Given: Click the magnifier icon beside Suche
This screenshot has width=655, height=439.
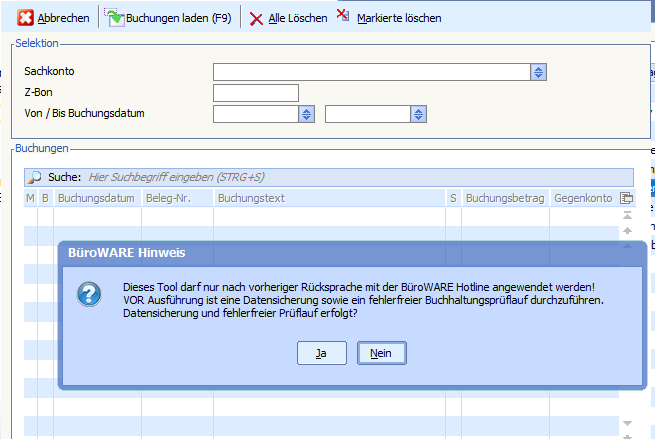Looking at the screenshot, I should click(35, 177).
